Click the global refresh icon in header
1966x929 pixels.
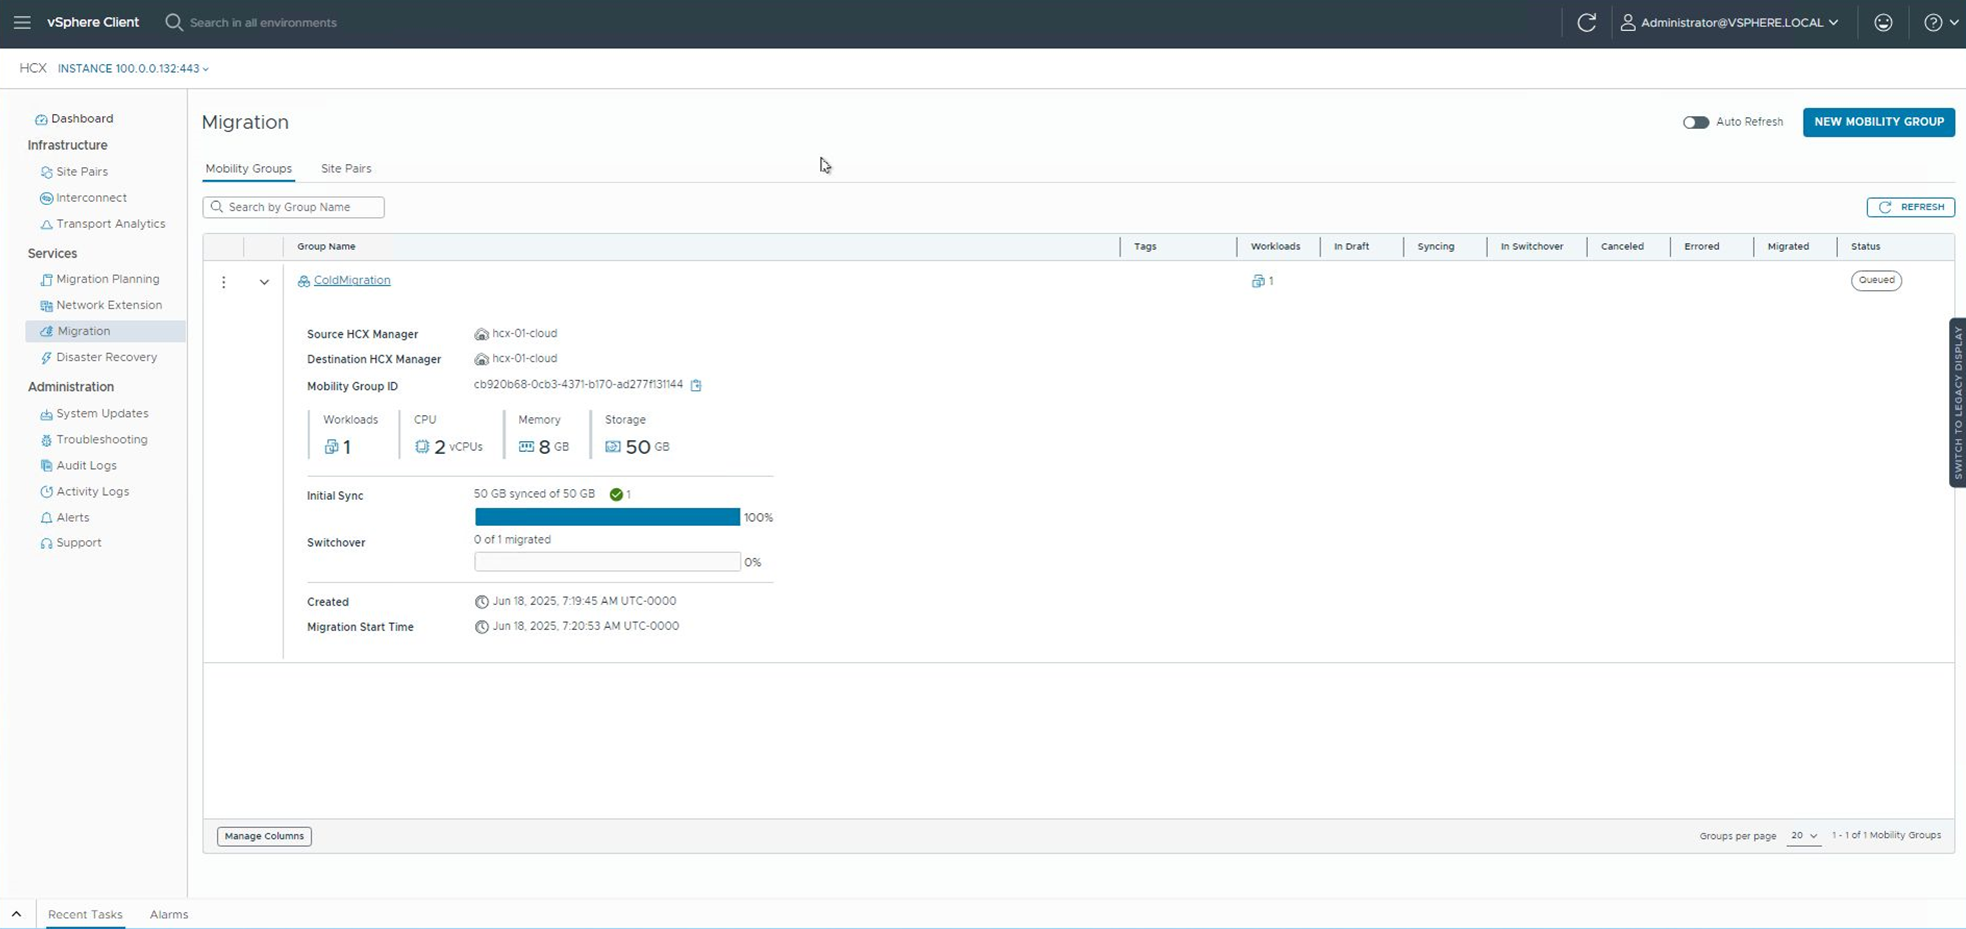1586,22
